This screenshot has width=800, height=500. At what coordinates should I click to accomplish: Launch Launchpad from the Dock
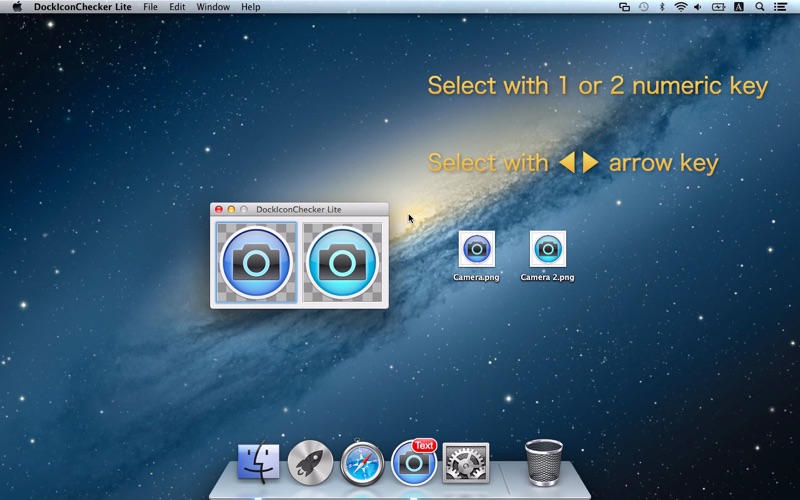(310, 462)
